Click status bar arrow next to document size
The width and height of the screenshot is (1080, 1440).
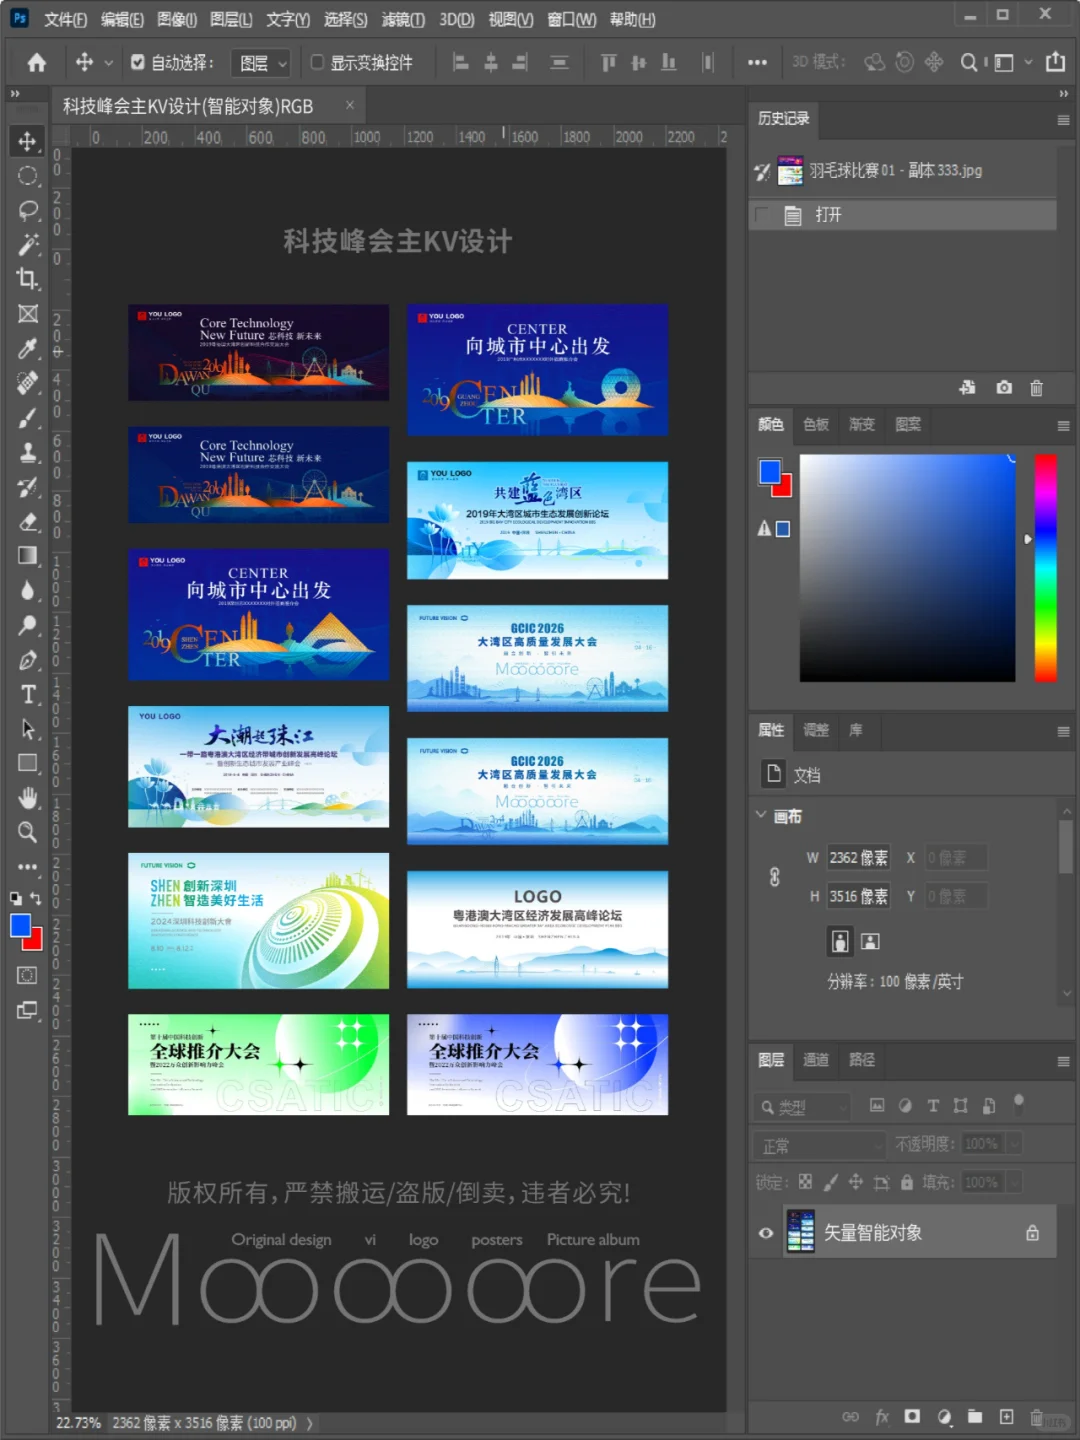point(309,1423)
